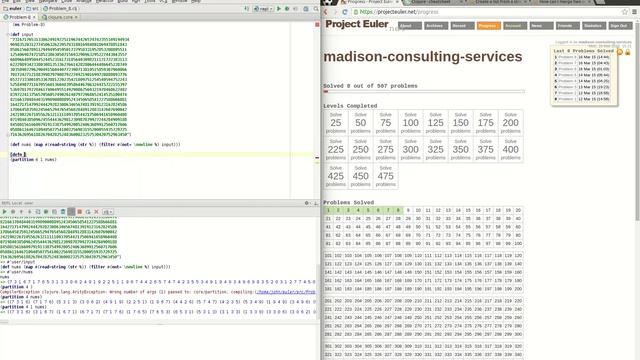Click the (partition 4 1 nums) line in the editor

tap(33, 160)
